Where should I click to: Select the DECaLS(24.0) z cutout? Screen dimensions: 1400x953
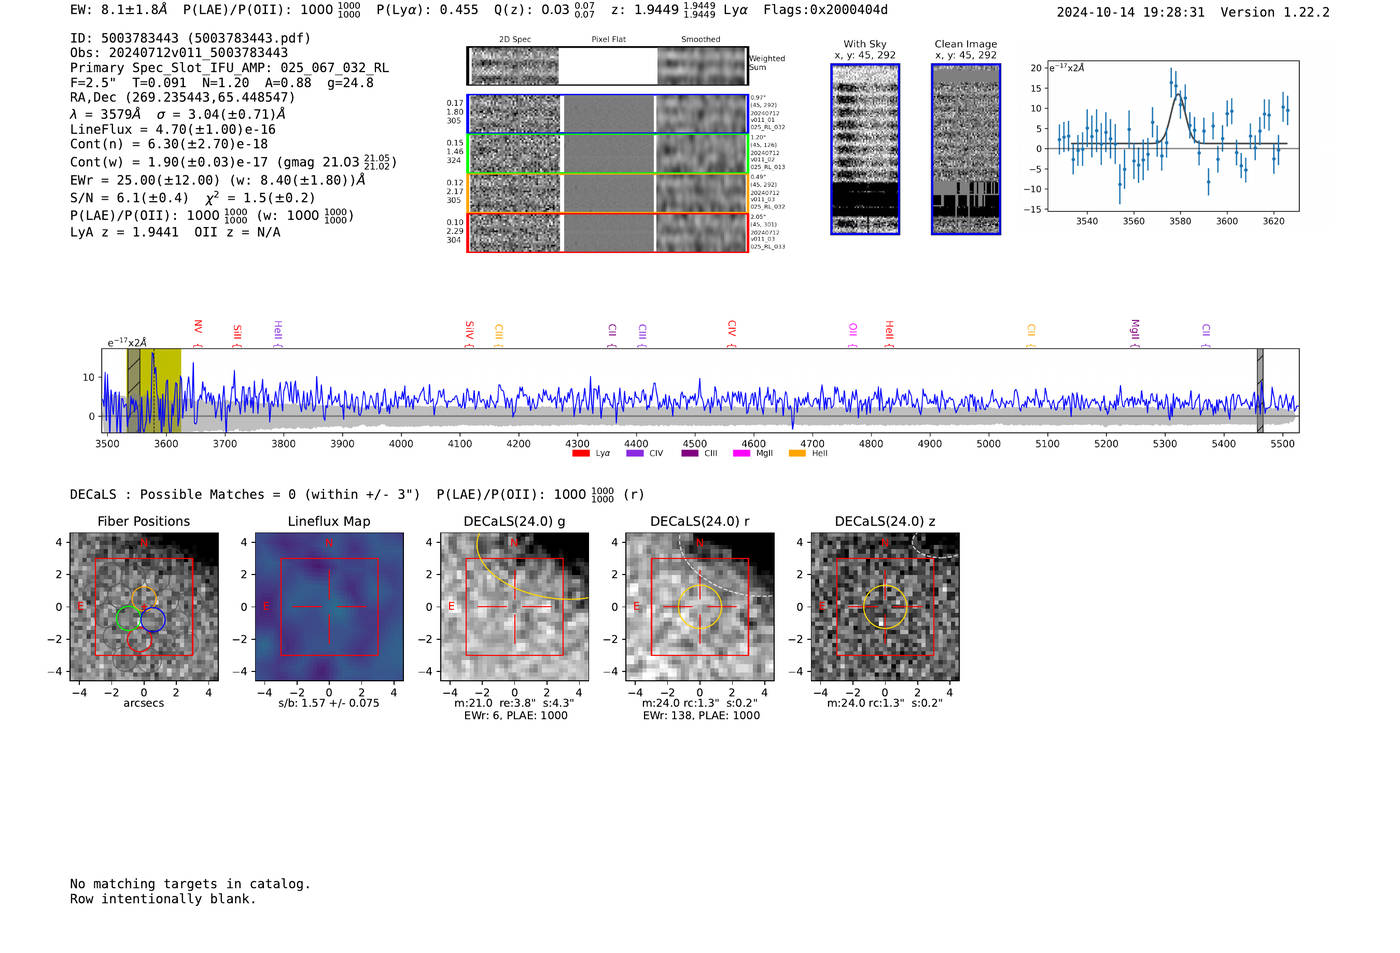[x=885, y=607]
